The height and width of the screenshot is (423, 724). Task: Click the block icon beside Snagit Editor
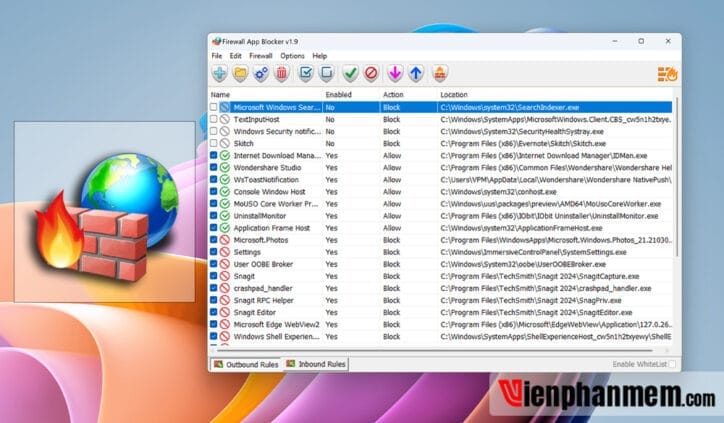(225, 312)
